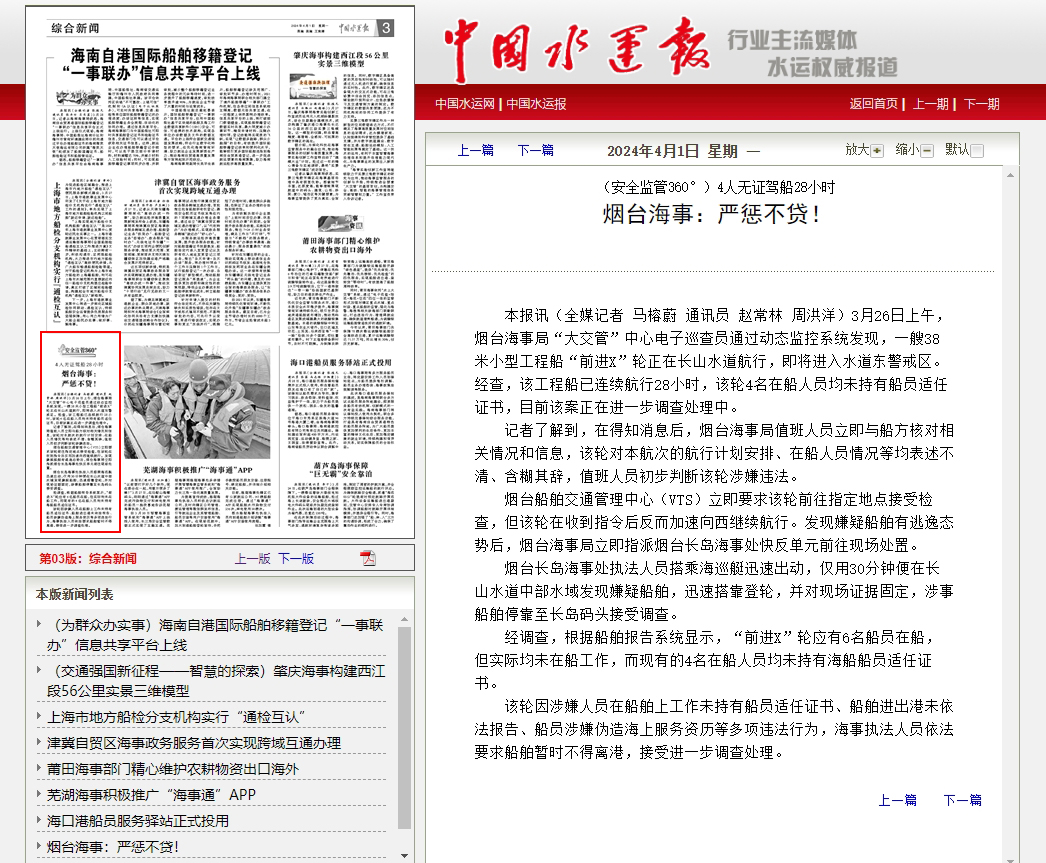Click the 本版新闻列表 heading

pyautogui.click(x=75, y=594)
